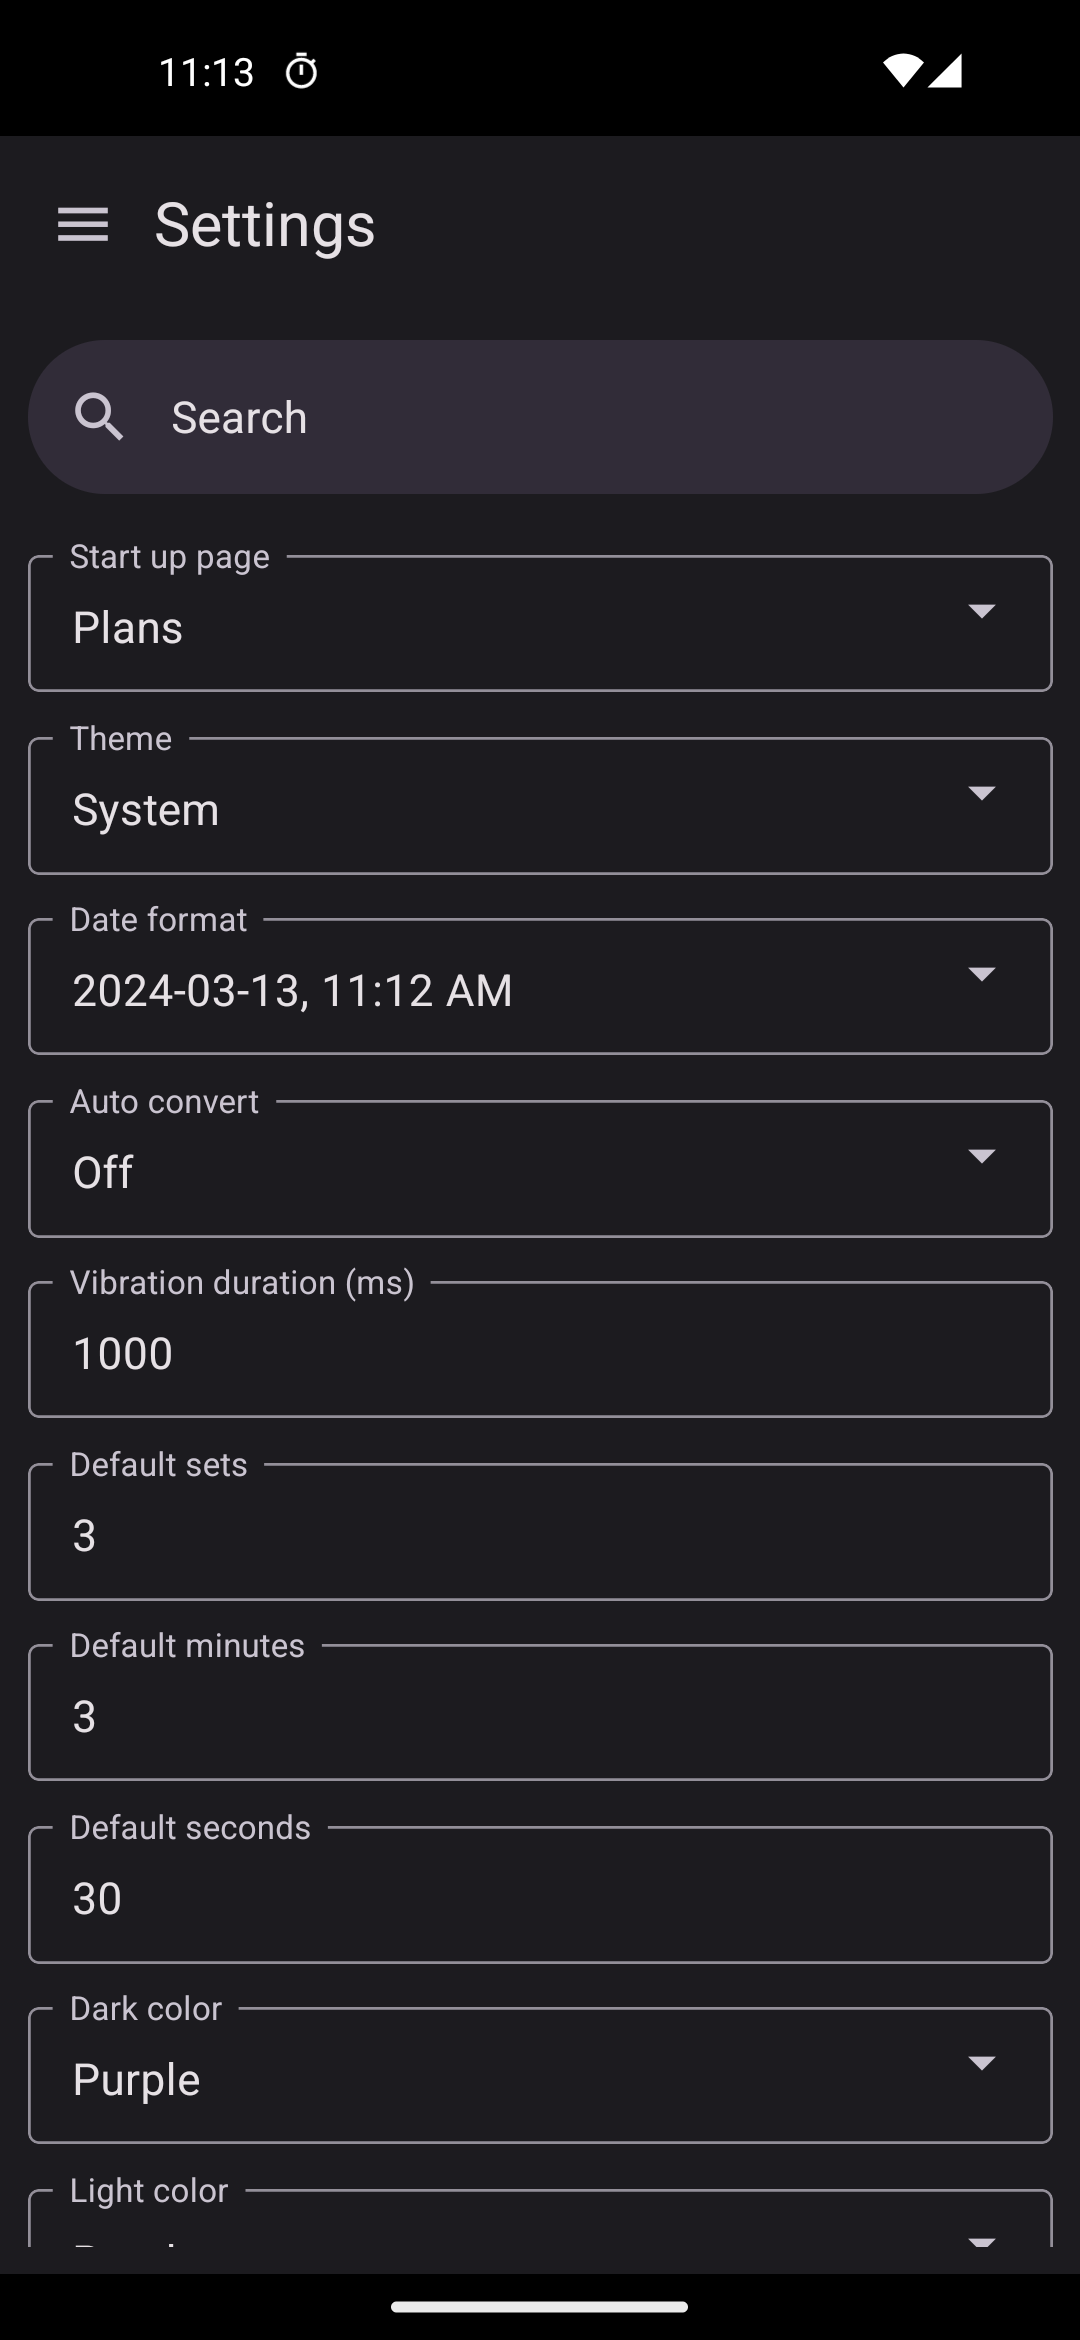Select the Plans start up page value
Screen dimensions: 1080x2340
pos(128,628)
